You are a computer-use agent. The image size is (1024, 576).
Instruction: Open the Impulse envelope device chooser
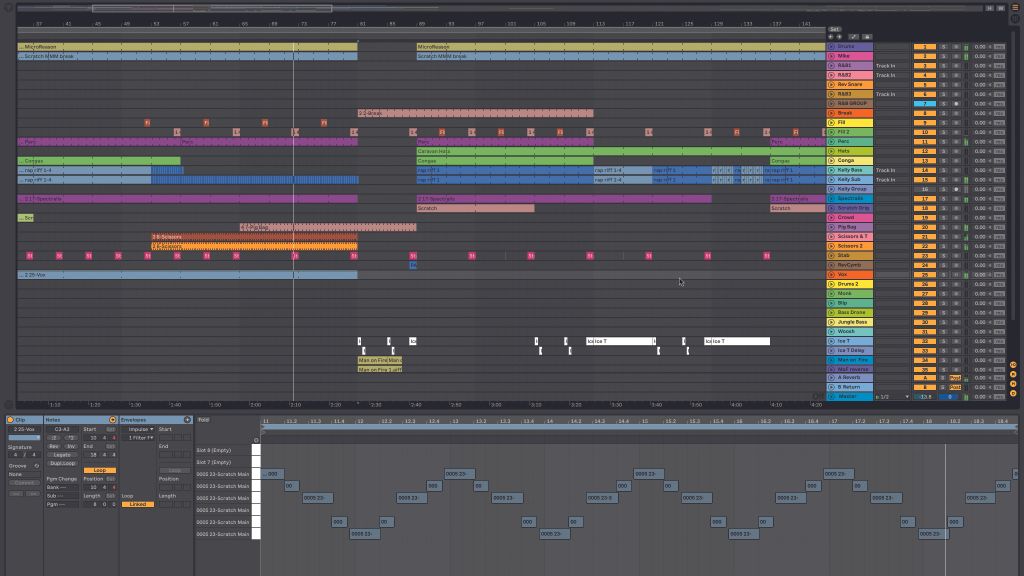click(x=140, y=429)
